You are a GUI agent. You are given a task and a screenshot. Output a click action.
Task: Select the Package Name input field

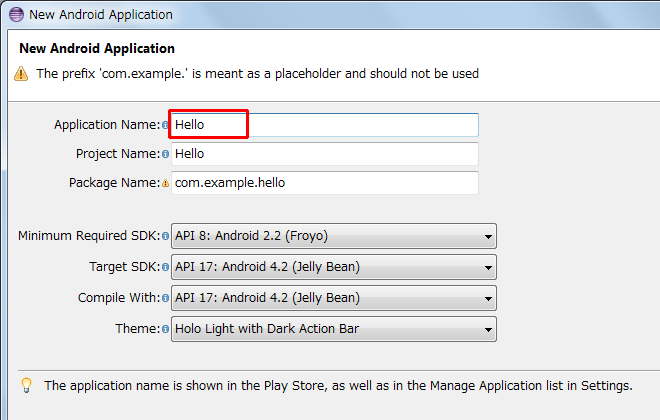click(x=325, y=183)
